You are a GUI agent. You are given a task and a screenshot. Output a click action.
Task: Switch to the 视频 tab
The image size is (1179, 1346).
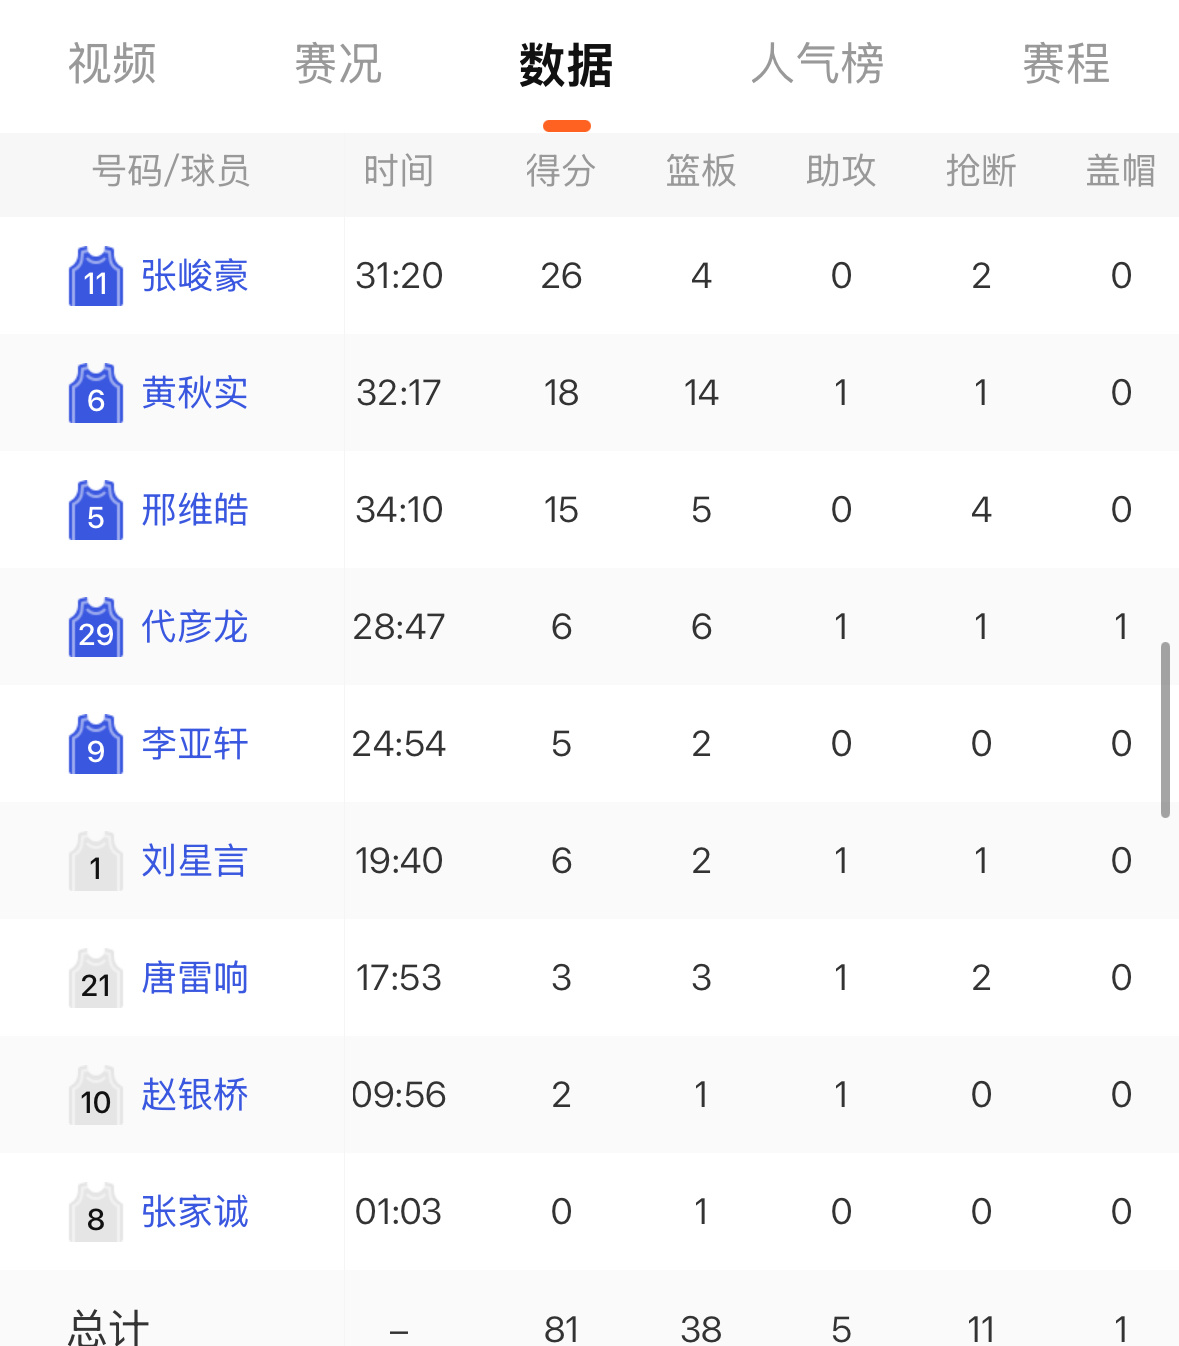[112, 65]
